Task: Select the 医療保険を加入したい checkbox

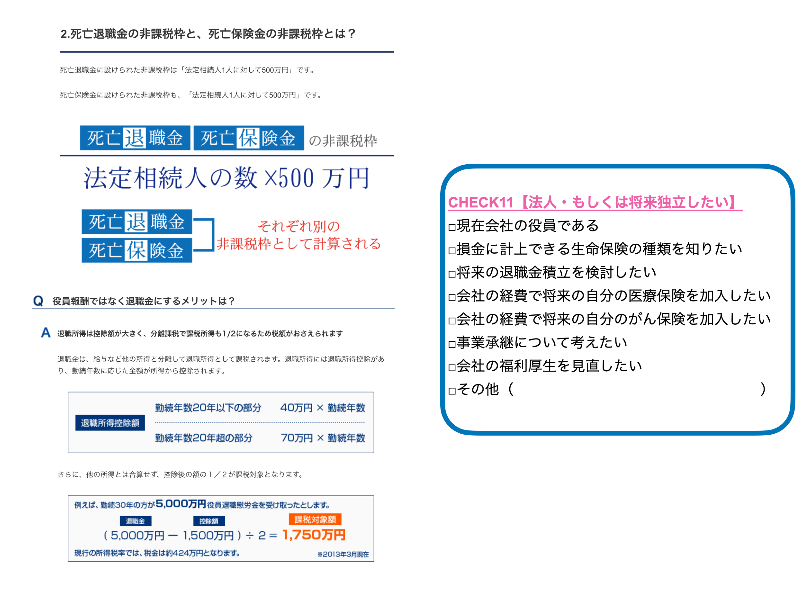Action: point(453,296)
